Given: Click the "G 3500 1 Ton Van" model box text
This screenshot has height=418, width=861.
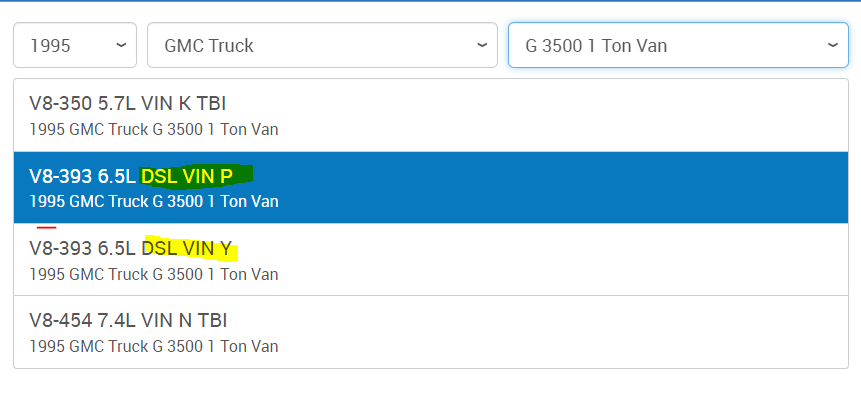Looking at the screenshot, I should click(x=596, y=45).
